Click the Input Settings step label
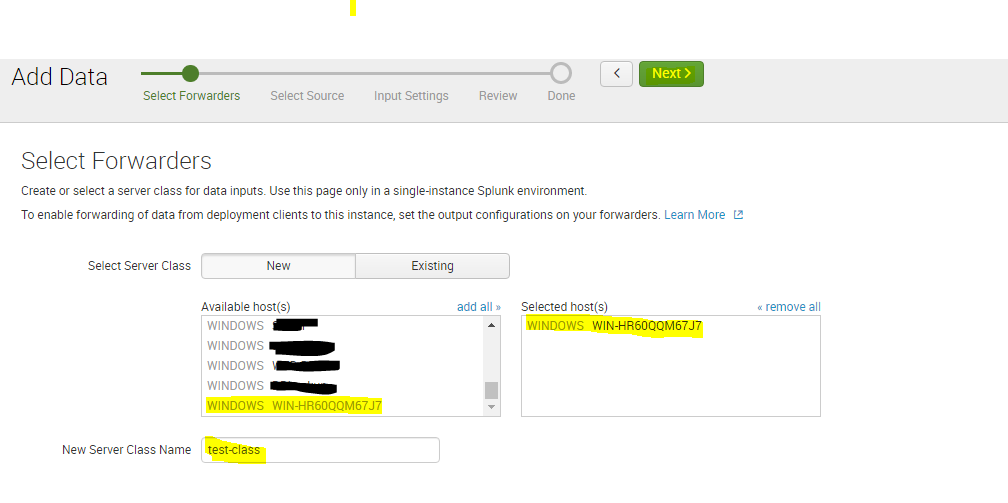1008x503 pixels. (x=411, y=96)
